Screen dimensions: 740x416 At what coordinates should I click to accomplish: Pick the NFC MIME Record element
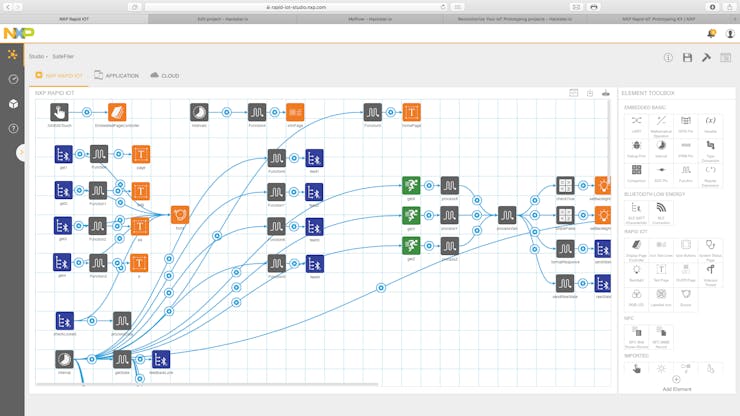pyautogui.click(x=661, y=337)
